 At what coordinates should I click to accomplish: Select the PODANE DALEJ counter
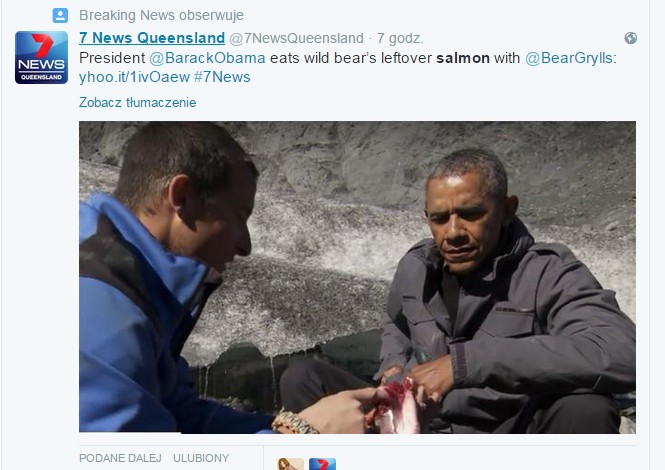pyautogui.click(x=120, y=458)
